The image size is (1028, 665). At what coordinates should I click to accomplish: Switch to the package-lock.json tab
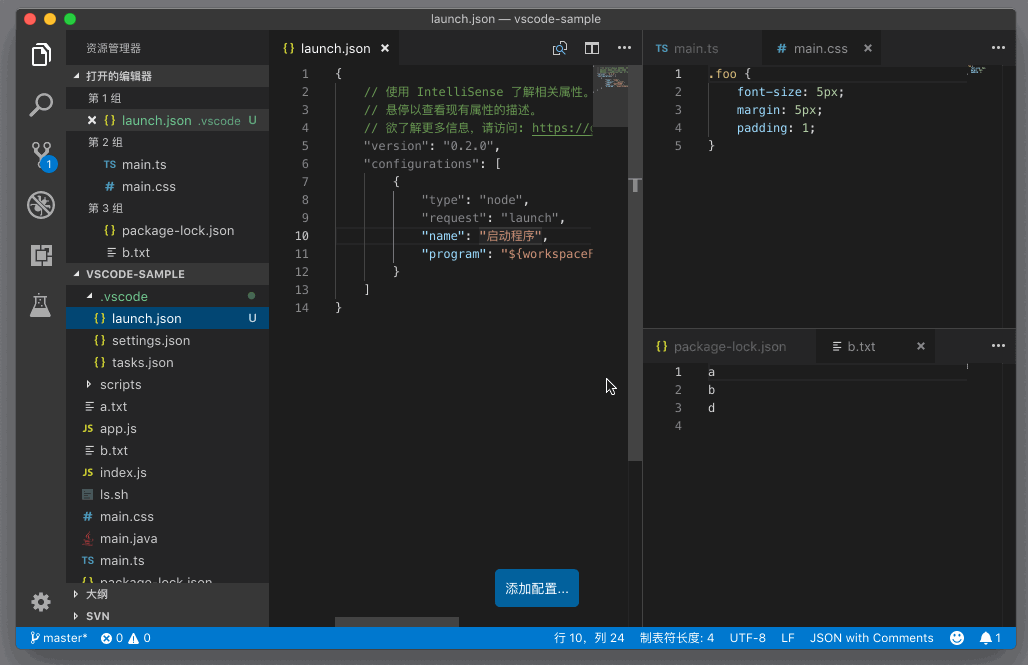click(729, 346)
